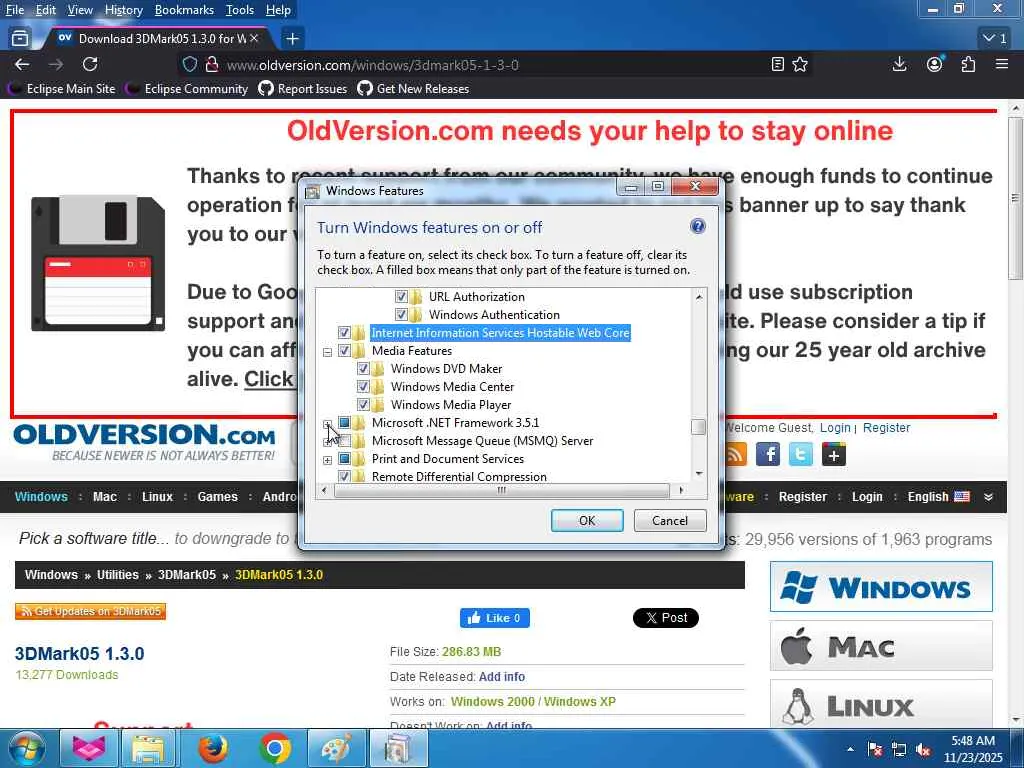Open the English language selector

click(x=938, y=497)
